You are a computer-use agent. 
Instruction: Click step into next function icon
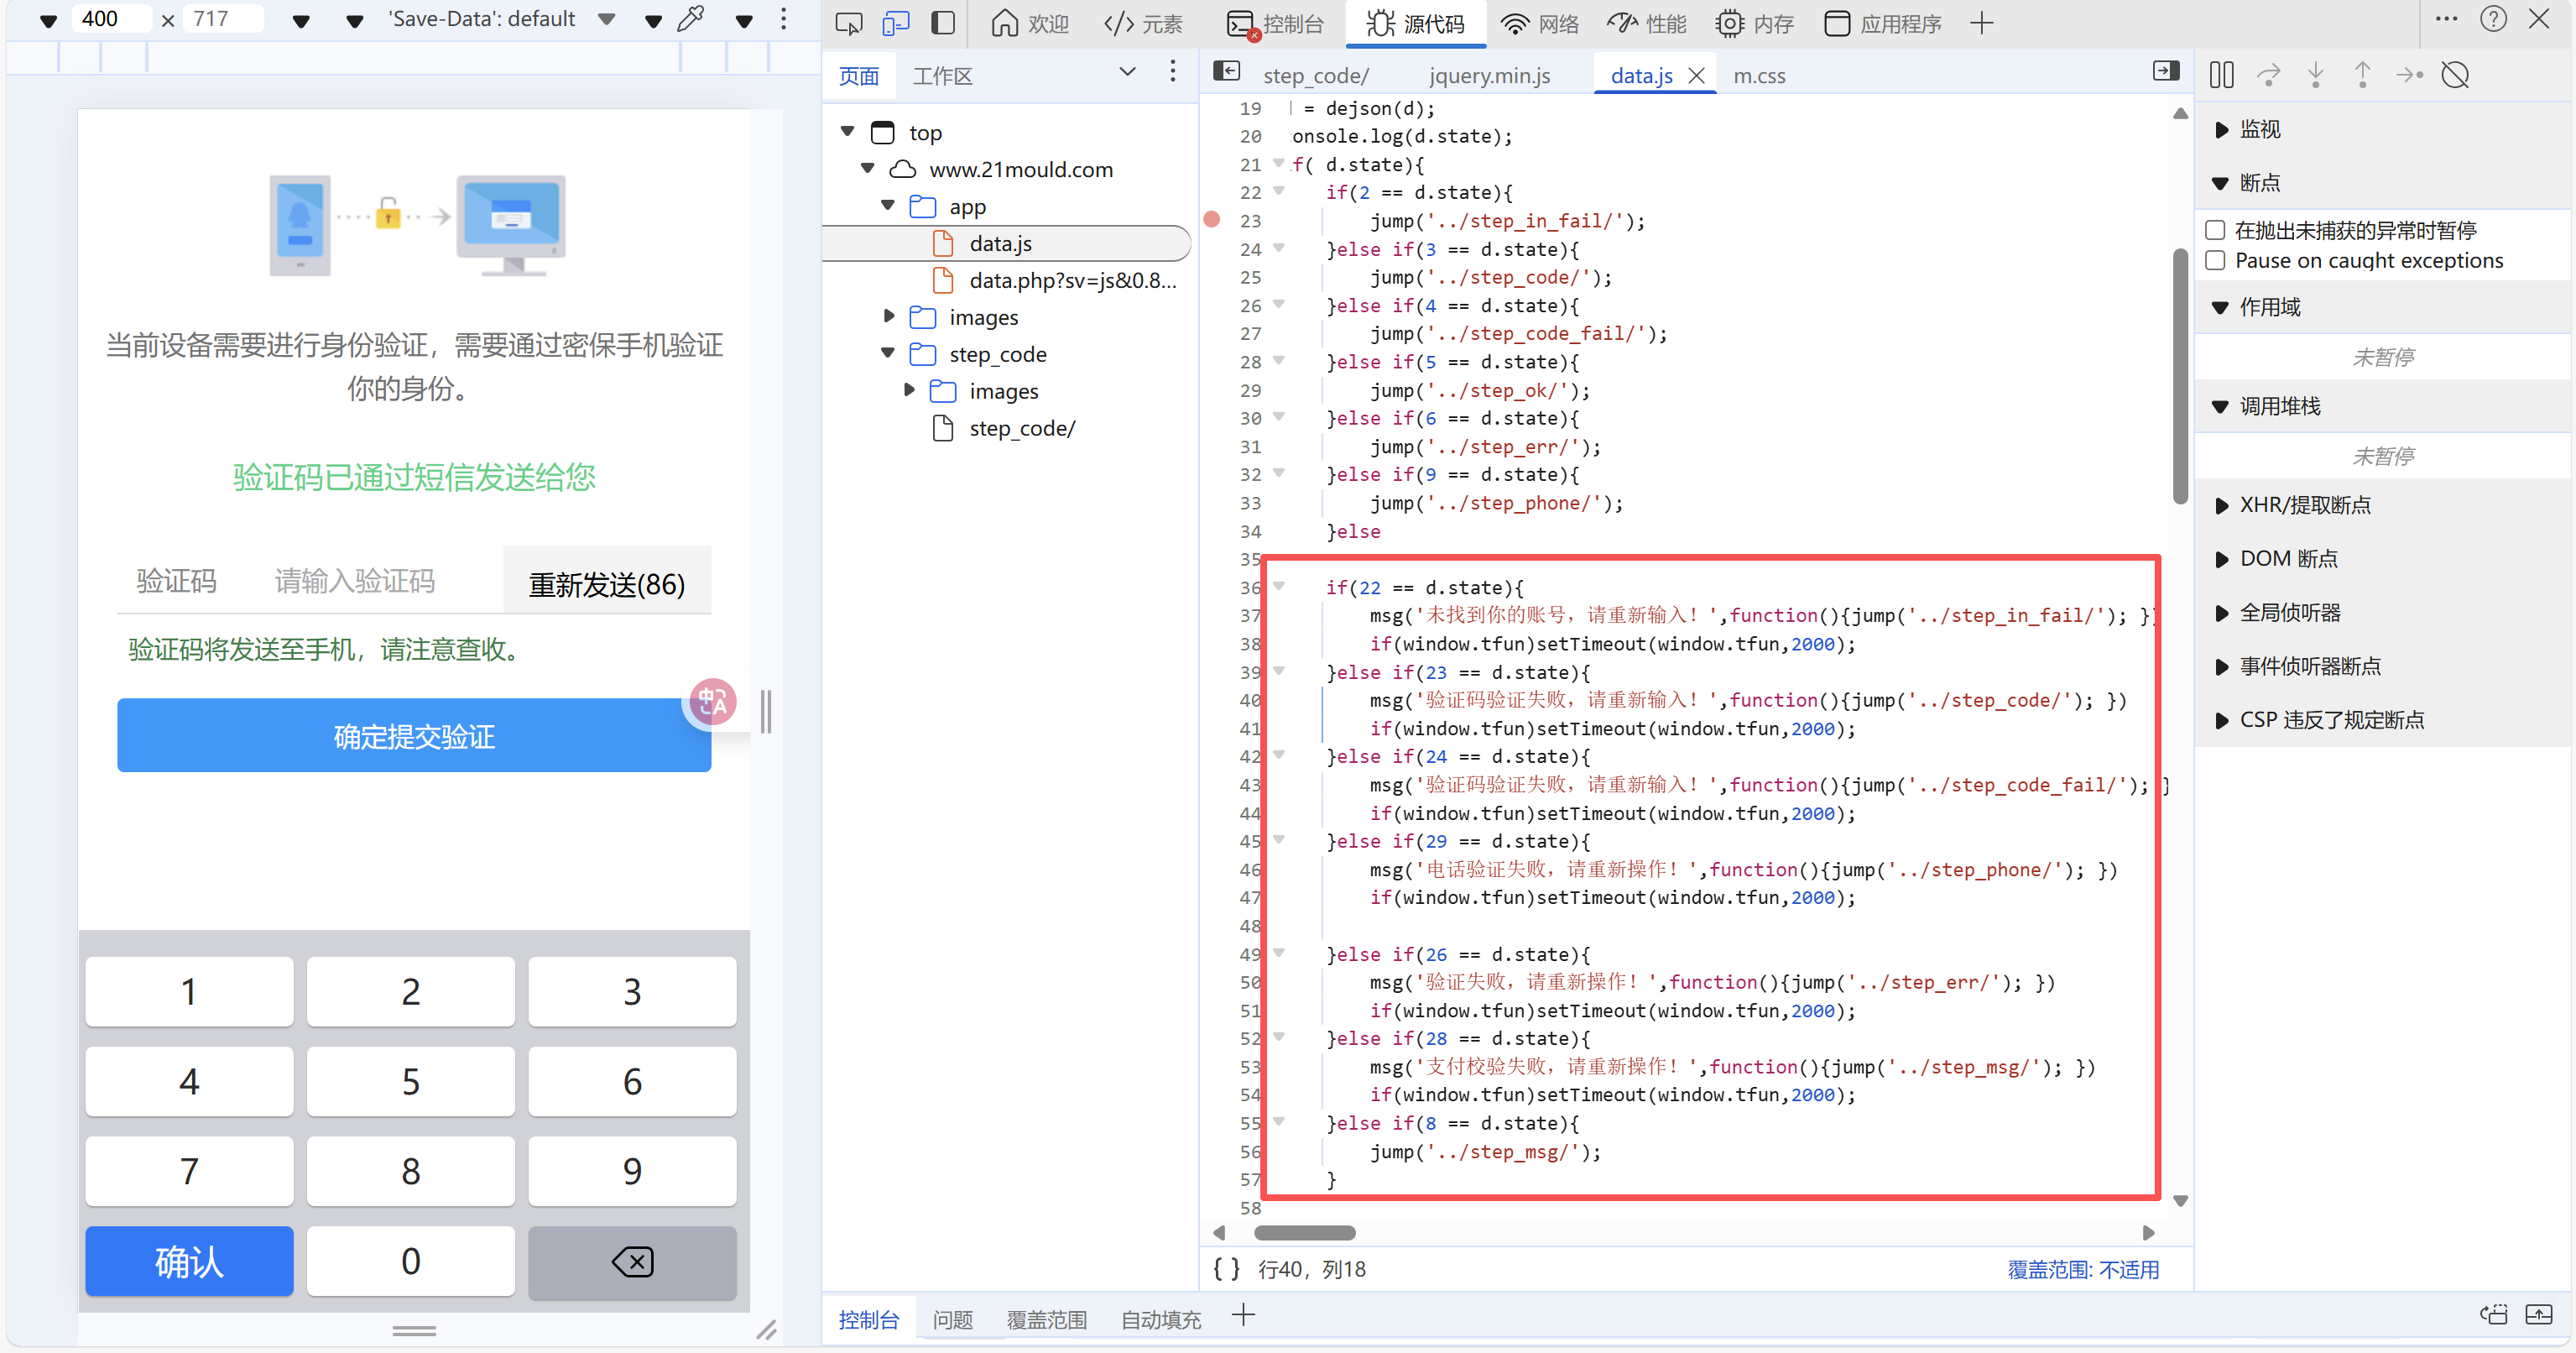2315,75
